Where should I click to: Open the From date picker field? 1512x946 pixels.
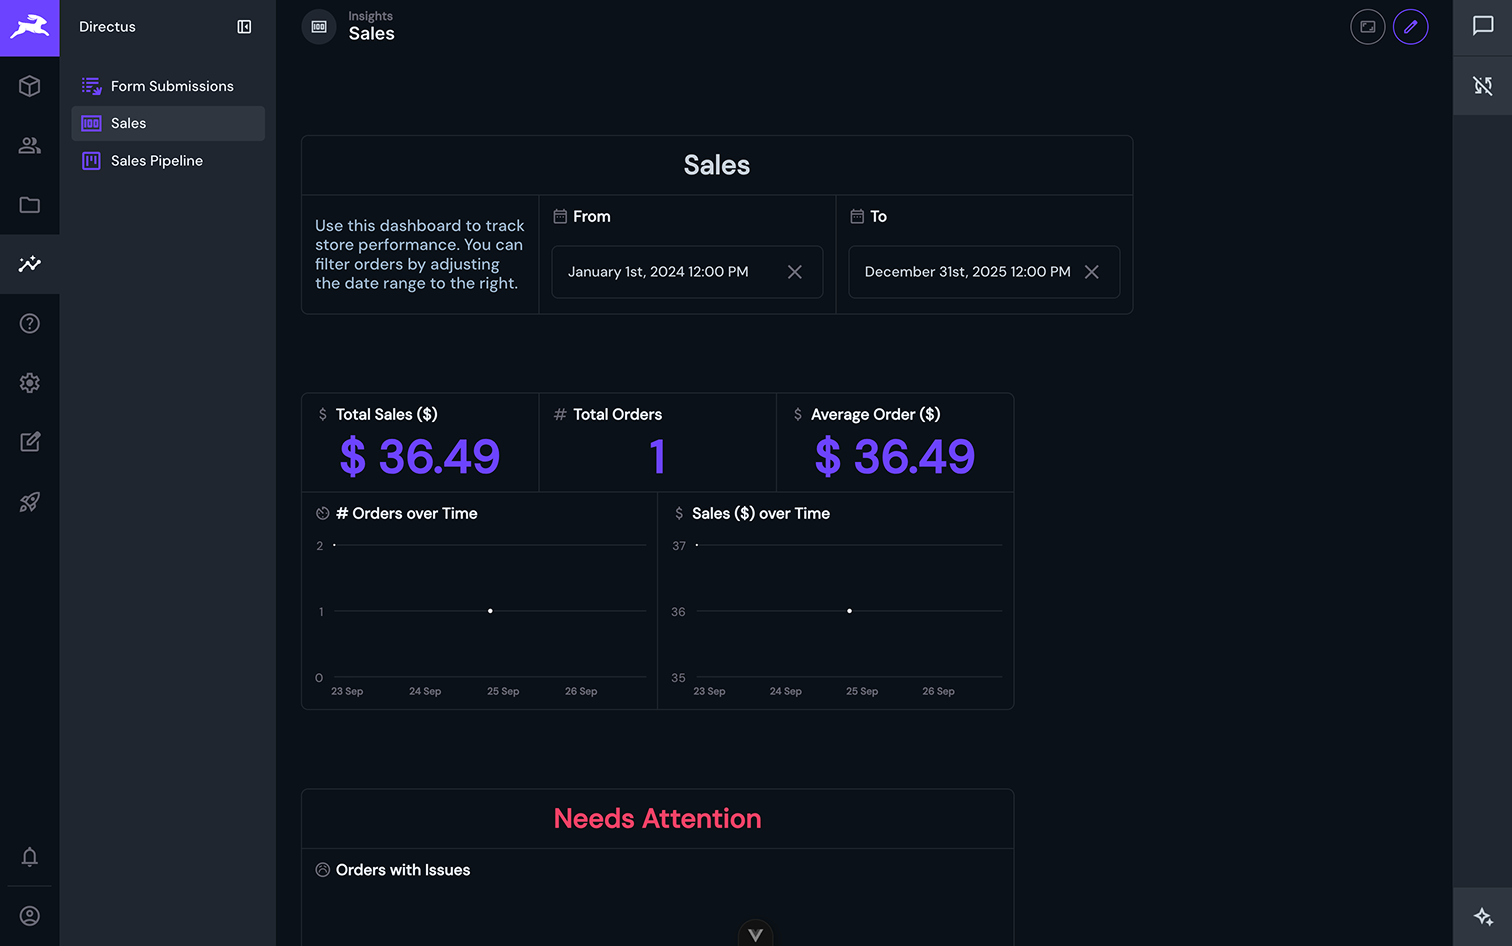(687, 272)
